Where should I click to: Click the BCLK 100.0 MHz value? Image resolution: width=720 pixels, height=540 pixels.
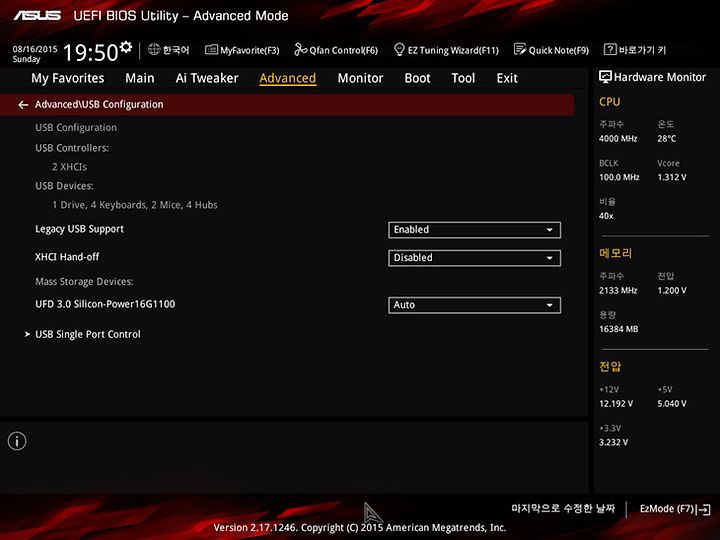coord(619,177)
